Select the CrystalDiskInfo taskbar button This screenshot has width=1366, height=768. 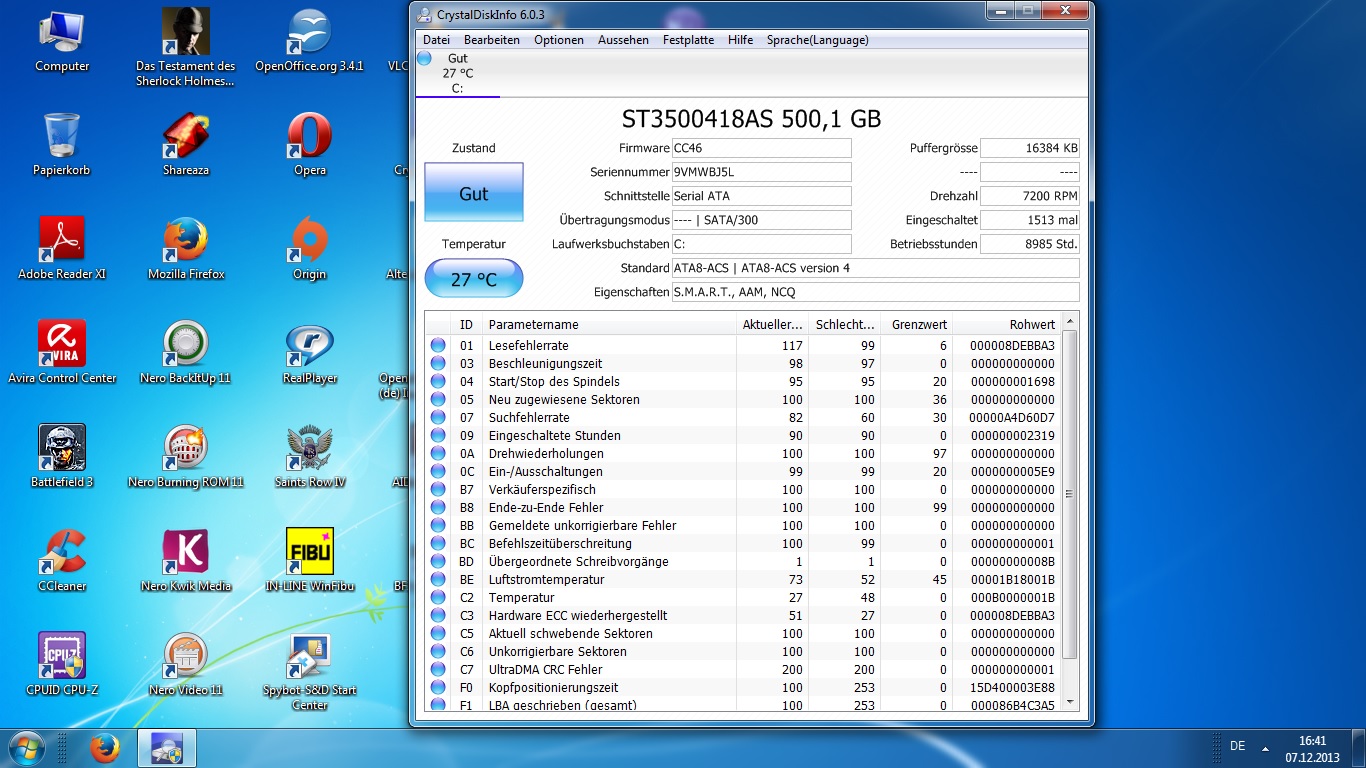coord(167,748)
